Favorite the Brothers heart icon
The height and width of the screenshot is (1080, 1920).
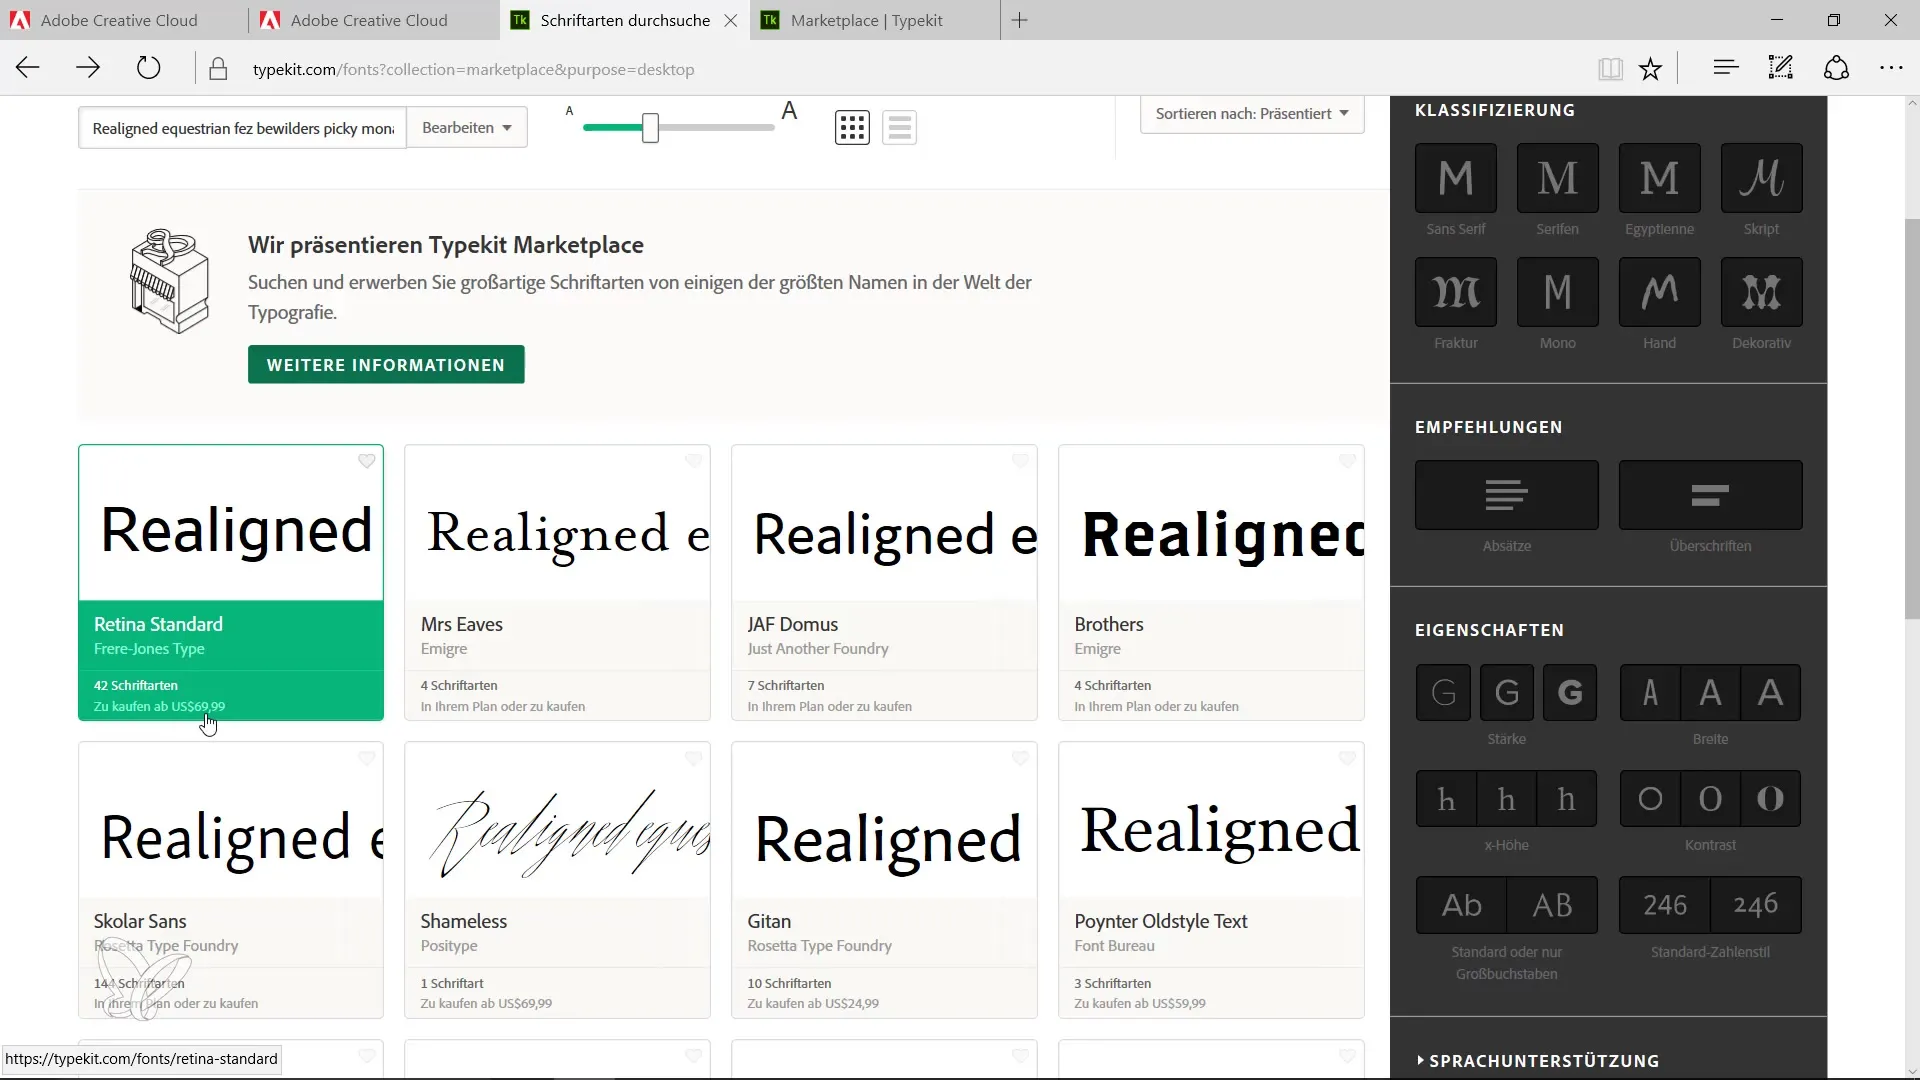[1347, 461]
